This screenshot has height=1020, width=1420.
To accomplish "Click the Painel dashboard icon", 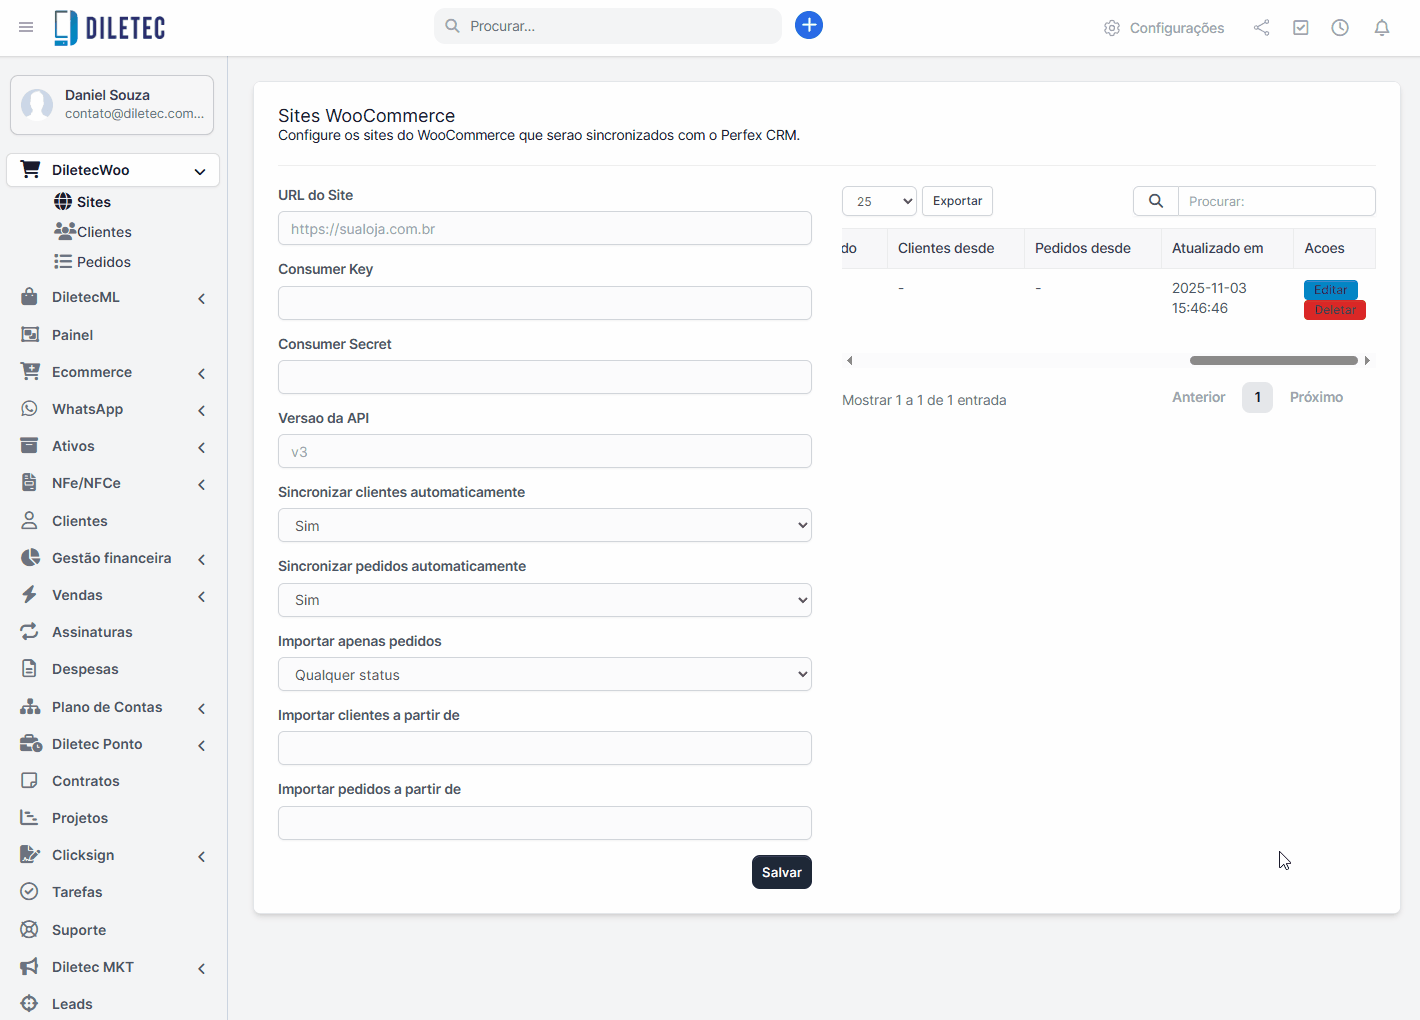I will (x=30, y=334).
